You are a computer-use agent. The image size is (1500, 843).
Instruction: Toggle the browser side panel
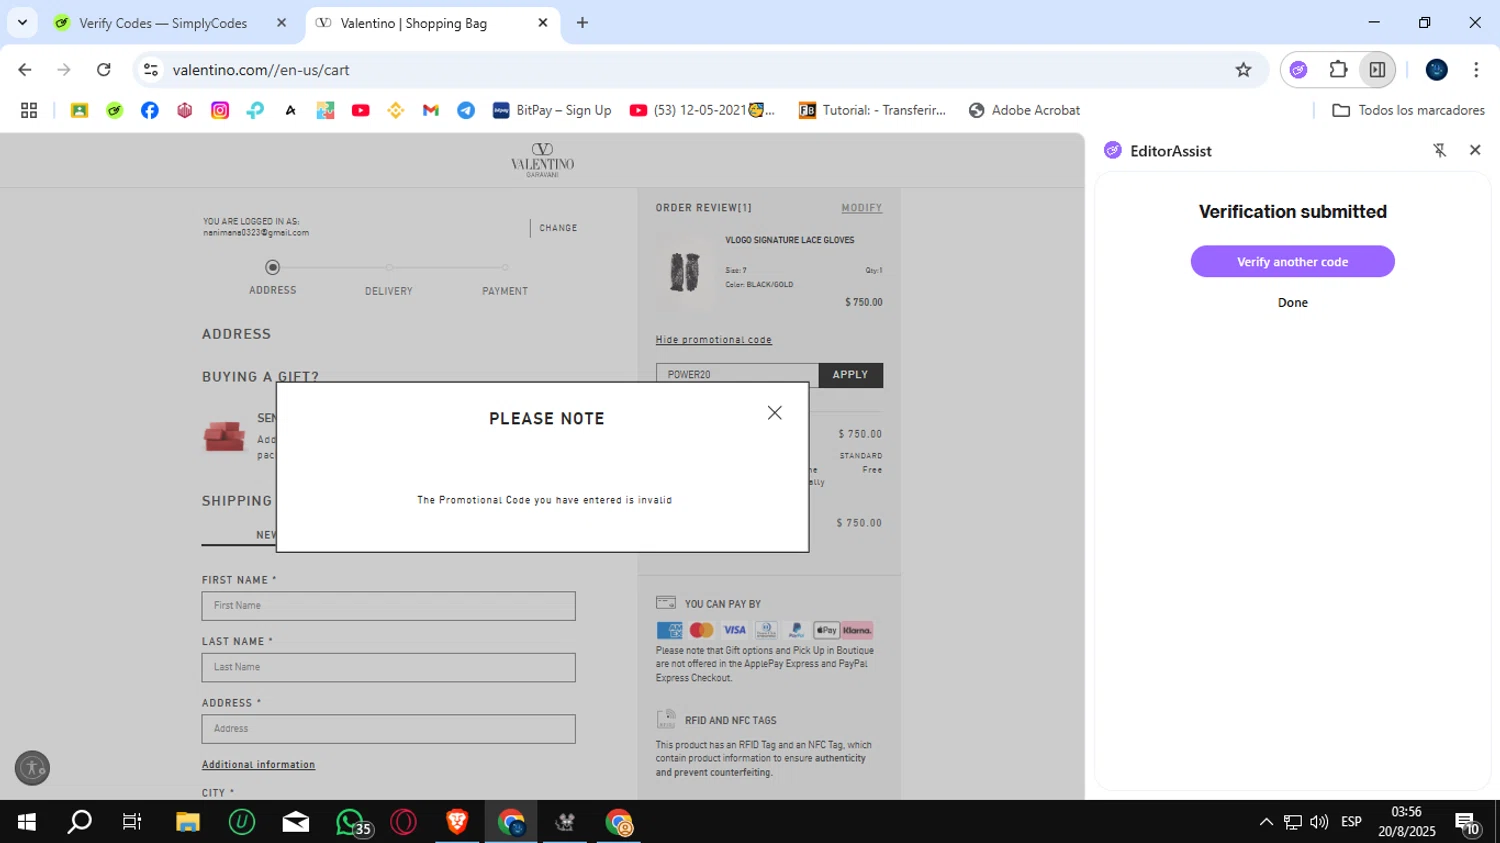[1377, 70]
